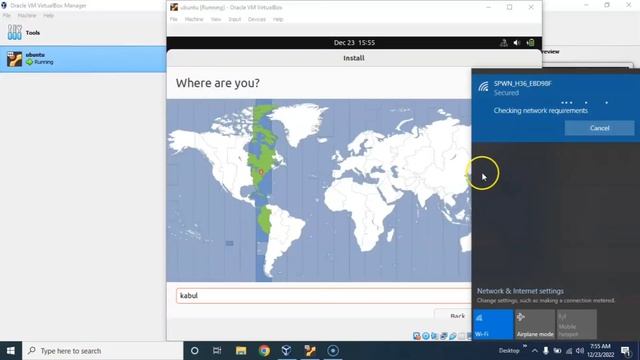
Task: Open File menu in VM window
Action: pos(173,19)
